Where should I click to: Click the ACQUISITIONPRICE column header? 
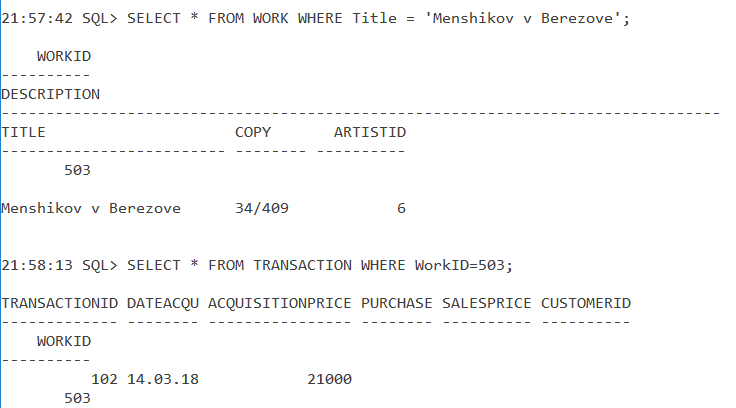280,303
